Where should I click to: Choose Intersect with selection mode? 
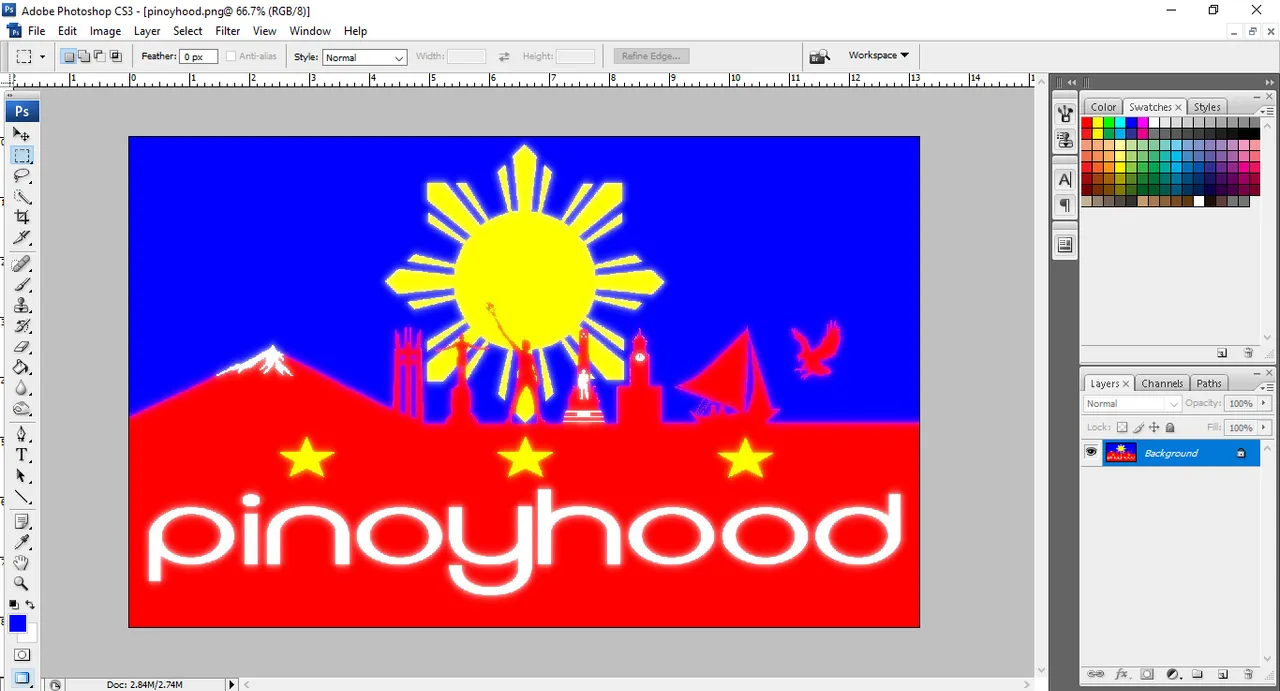115,57
